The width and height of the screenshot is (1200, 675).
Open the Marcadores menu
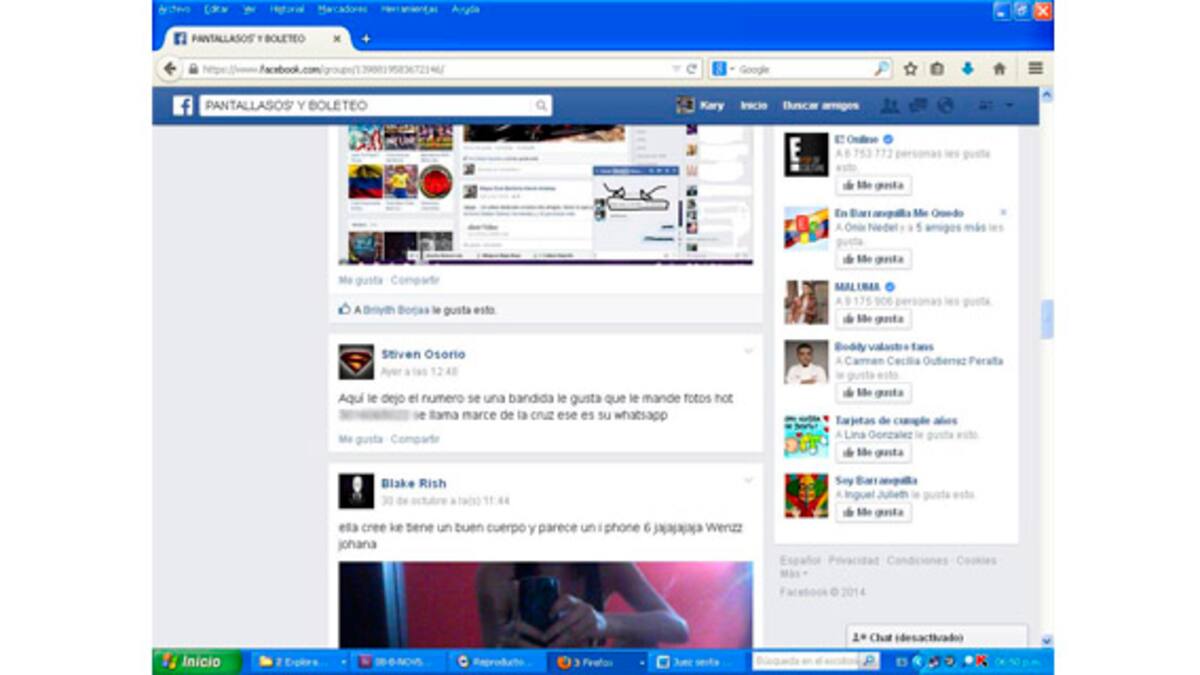coord(342,9)
